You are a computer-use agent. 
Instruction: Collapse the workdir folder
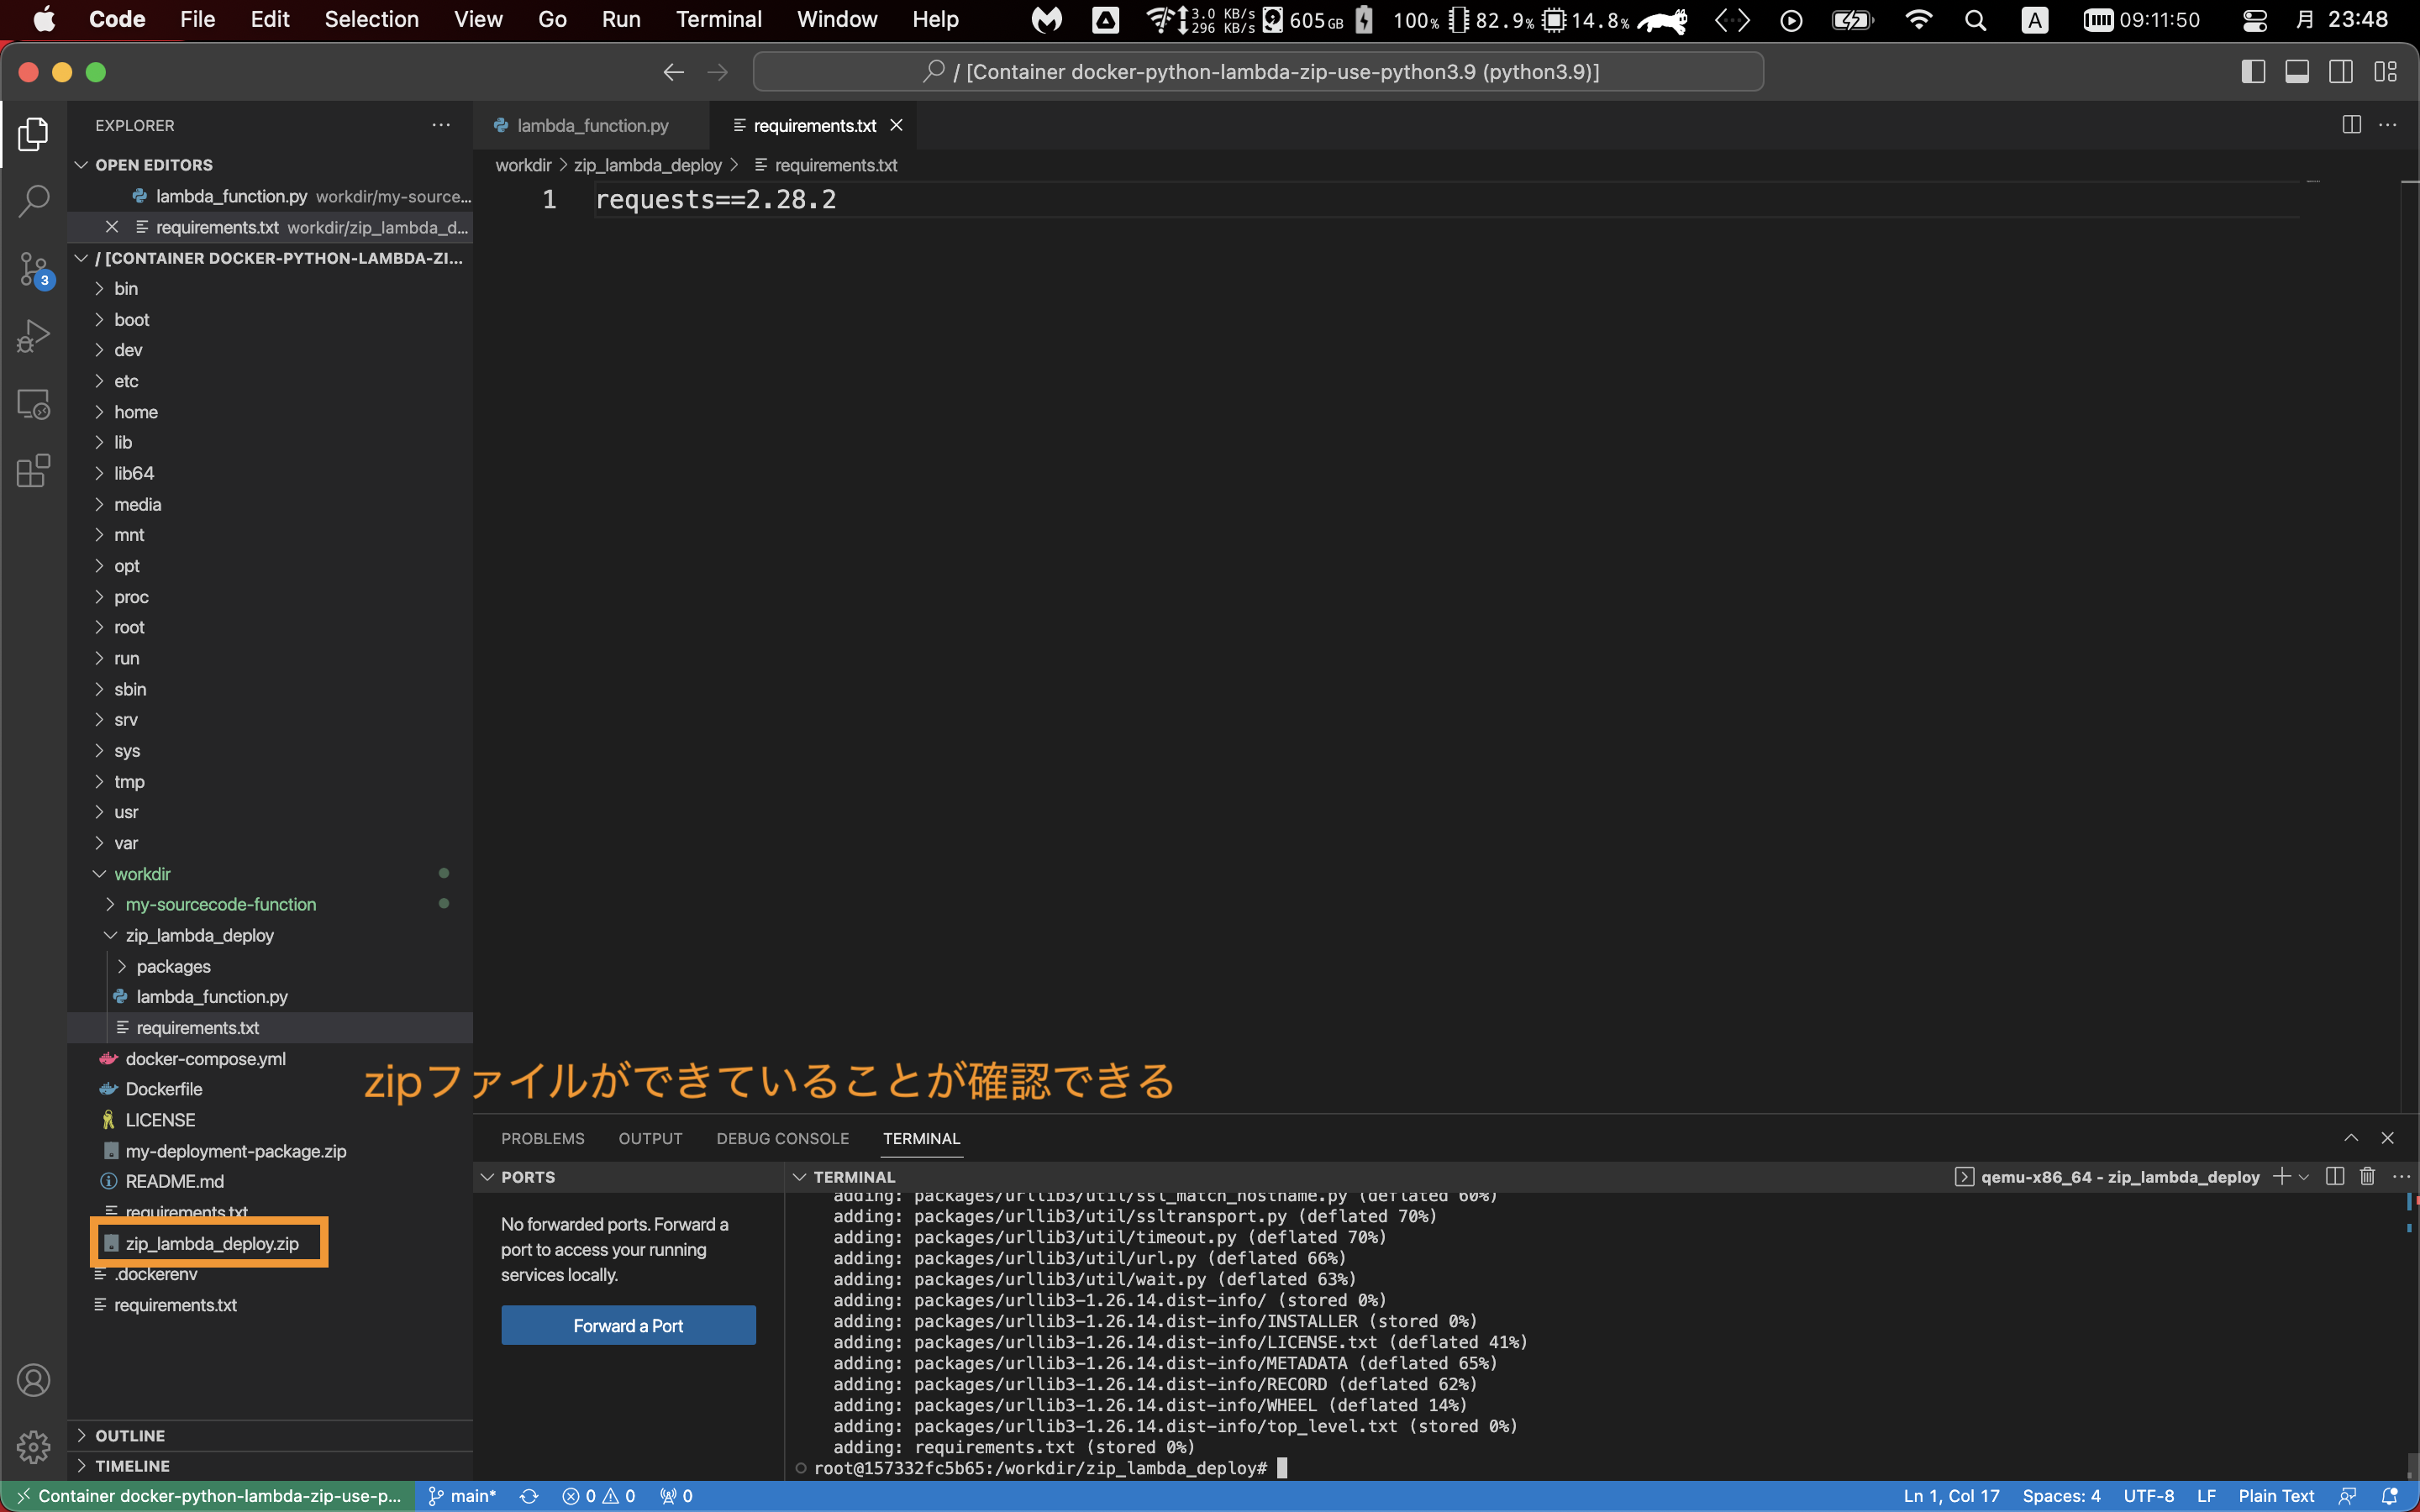99,873
